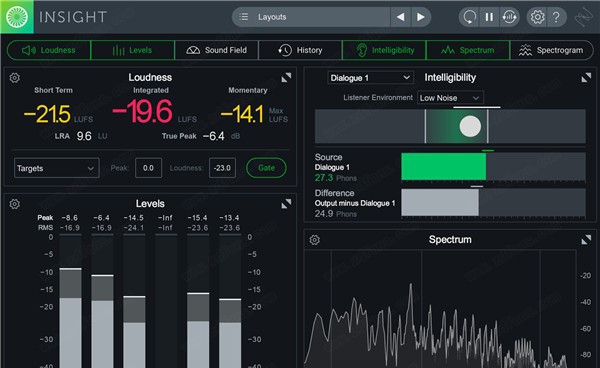Image resolution: width=600 pixels, height=368 pixels.
Task: Toggle the Gate button
Action: tap(266, 168)
